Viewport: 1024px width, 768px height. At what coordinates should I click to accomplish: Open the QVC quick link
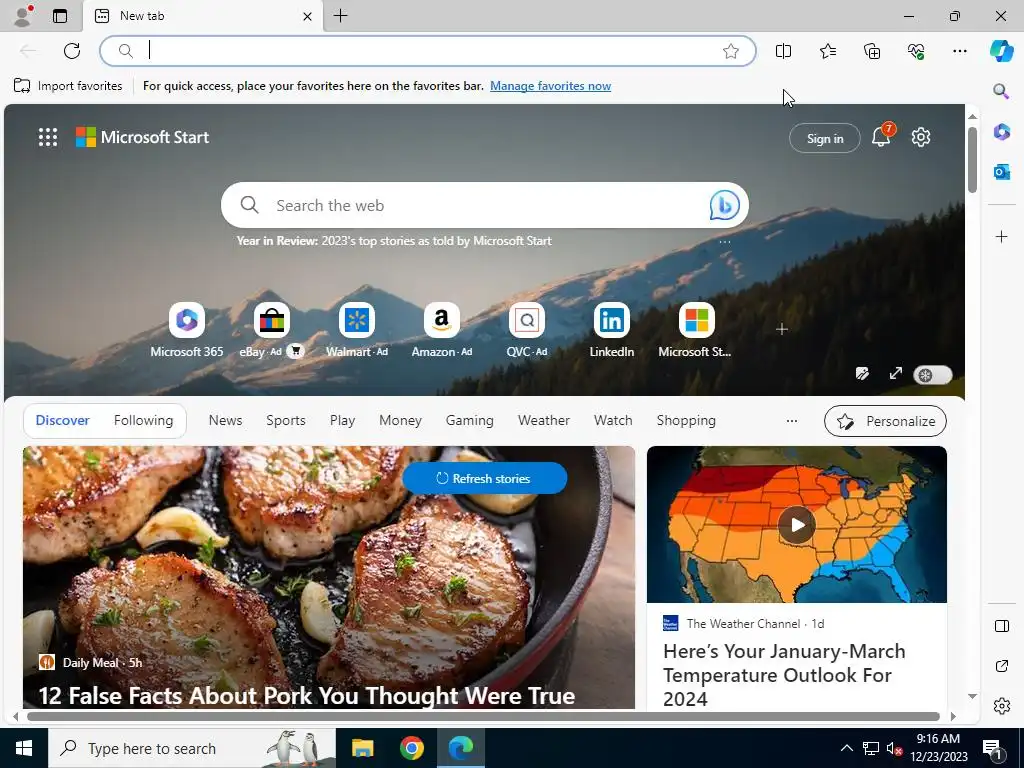[526, 330]
